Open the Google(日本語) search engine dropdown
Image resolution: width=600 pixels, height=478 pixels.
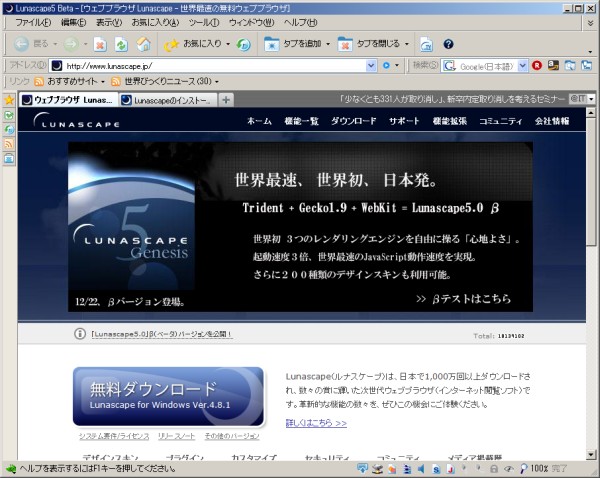(x=522, y=66)
